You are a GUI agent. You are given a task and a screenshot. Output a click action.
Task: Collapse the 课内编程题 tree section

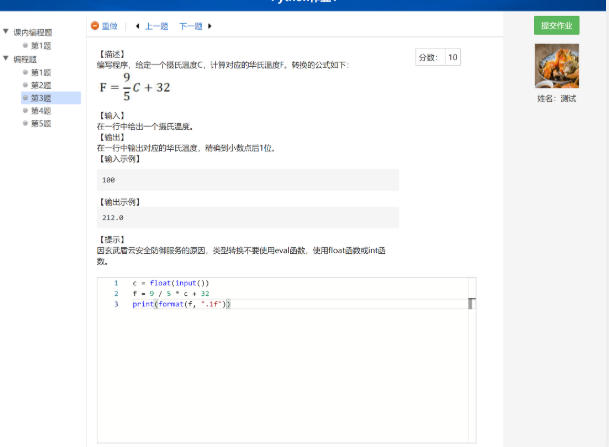[6, 33]
